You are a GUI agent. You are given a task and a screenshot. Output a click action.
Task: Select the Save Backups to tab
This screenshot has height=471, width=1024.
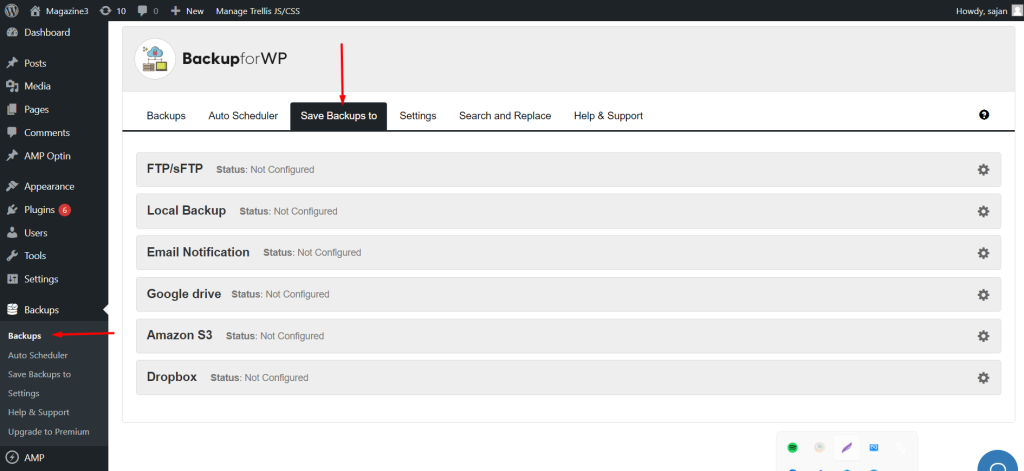pos(338,116)
